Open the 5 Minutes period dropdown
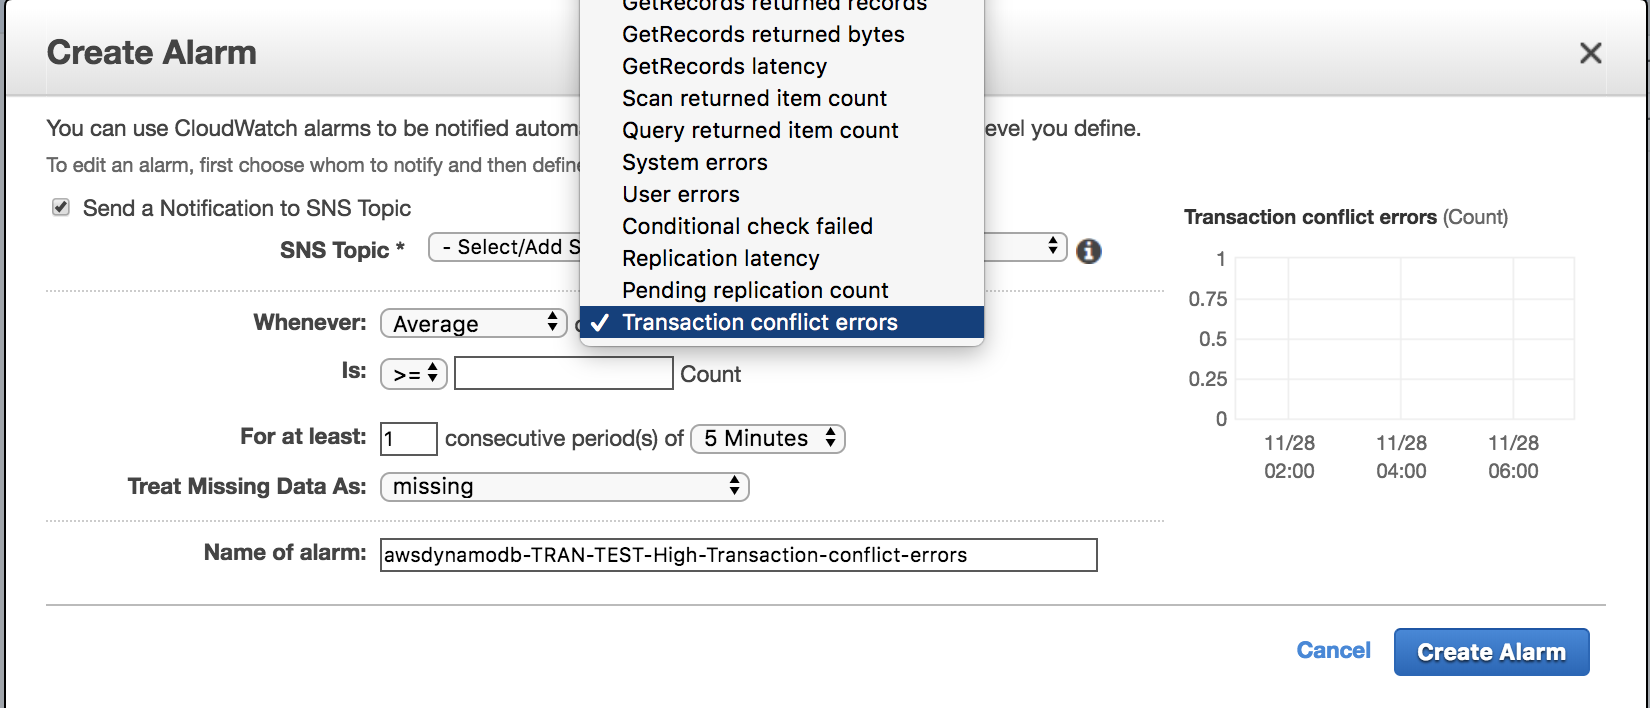Image resolution: width=1650 pixels, height=708 pixels. tap(768, 438)
